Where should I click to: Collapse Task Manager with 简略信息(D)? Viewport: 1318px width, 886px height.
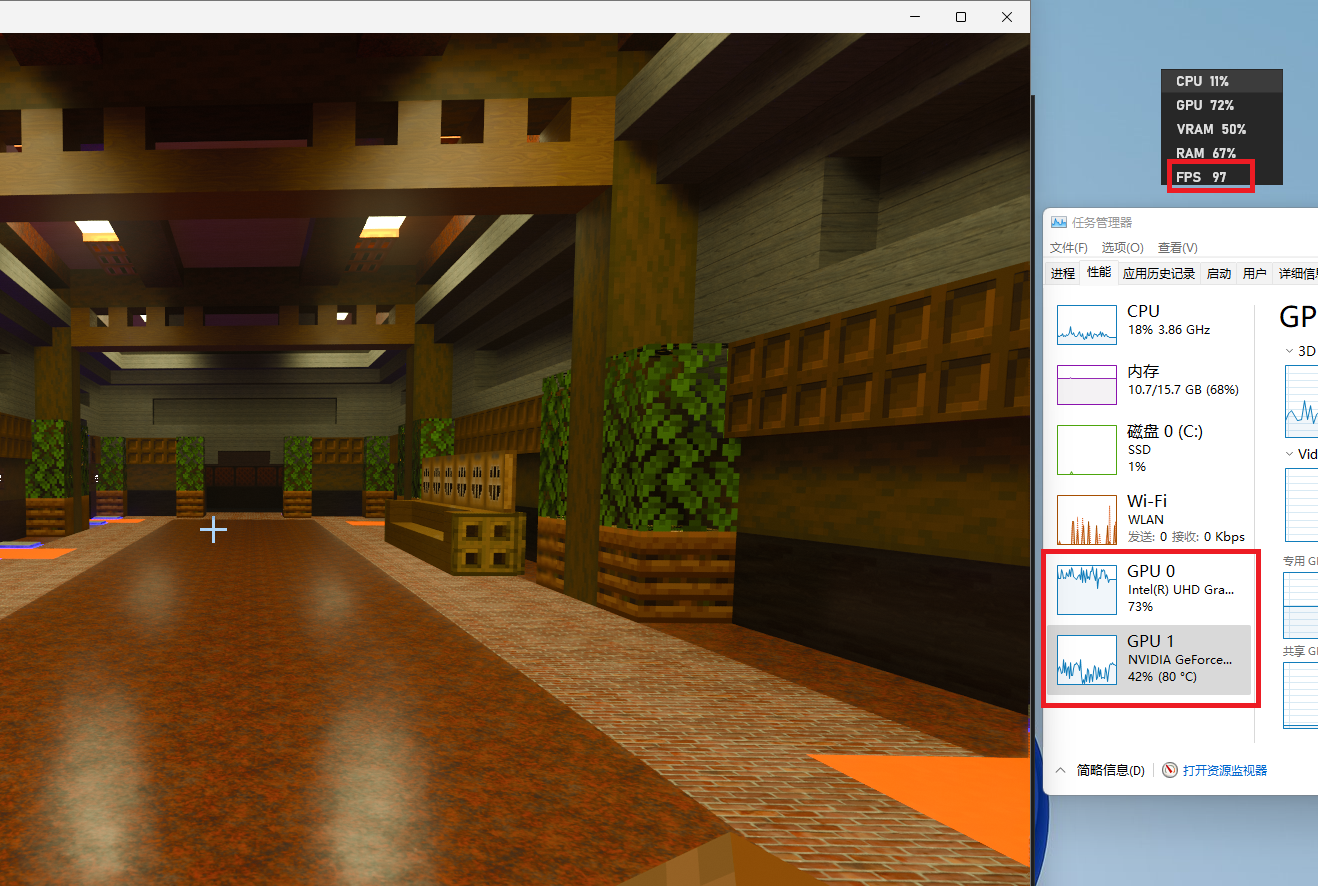click(1101, 771)
